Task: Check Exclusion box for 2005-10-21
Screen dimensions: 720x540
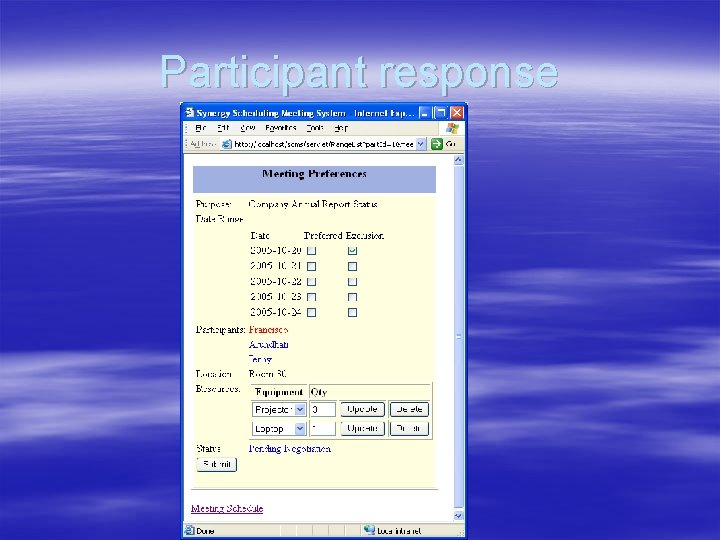Action: (x=352, y=266)
